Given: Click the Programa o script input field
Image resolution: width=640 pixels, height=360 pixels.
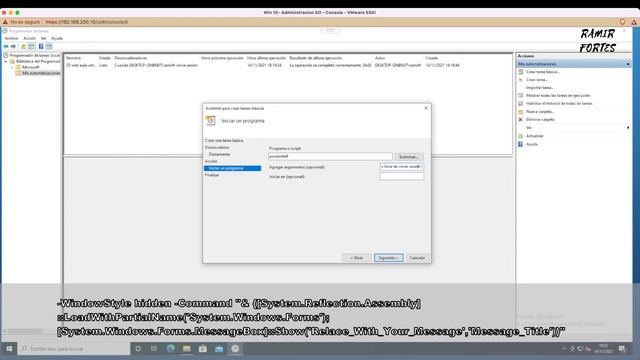Looking at the screenshot, I should pyautogui.click(x=330, y=156).
